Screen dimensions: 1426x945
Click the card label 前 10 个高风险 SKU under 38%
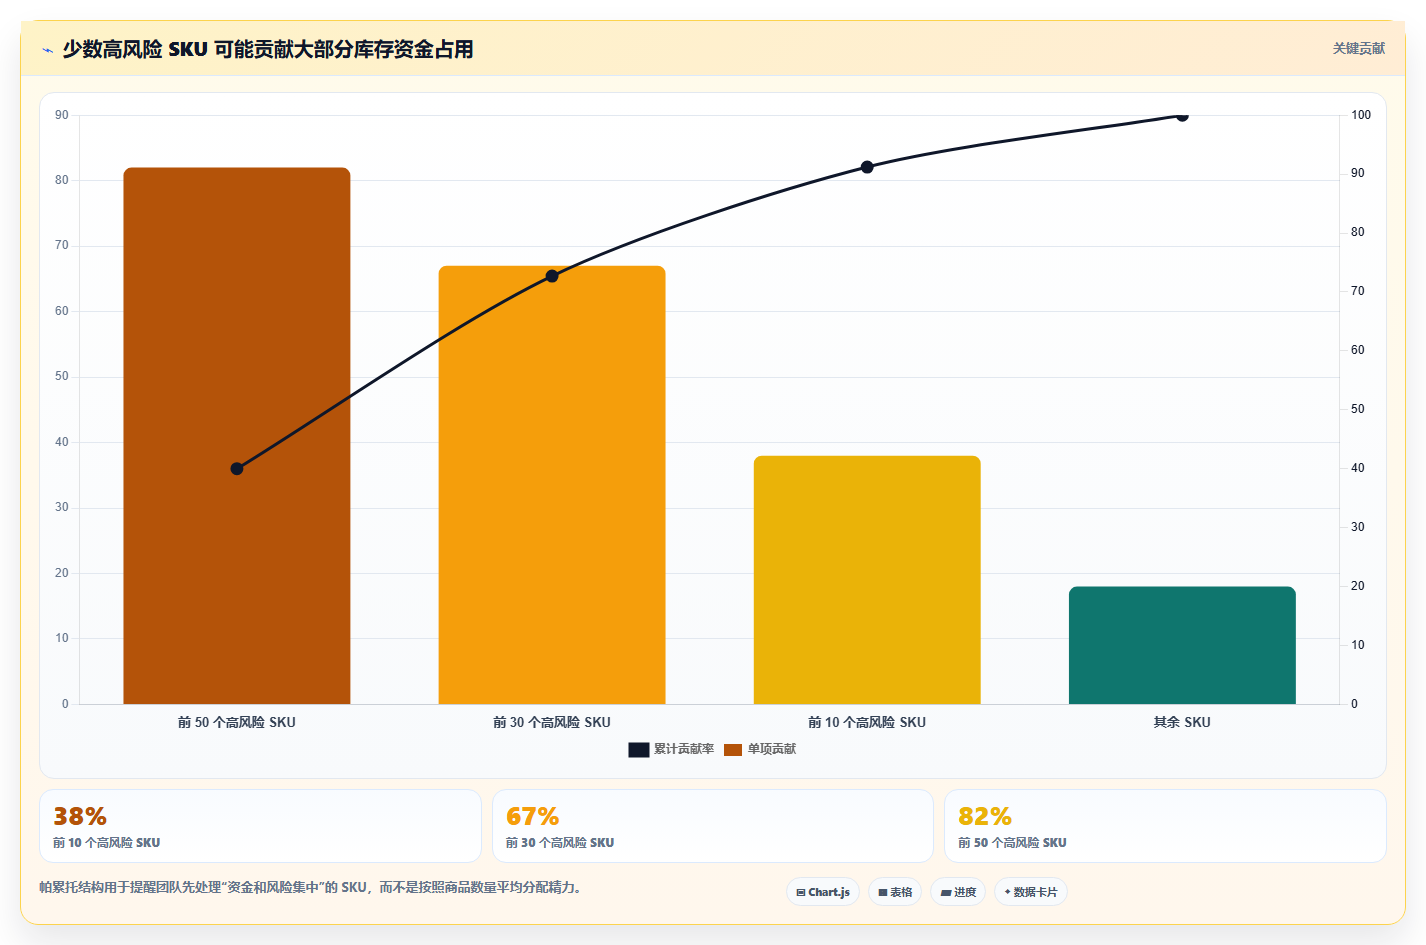pyautogui.click(x=107, y=843)
